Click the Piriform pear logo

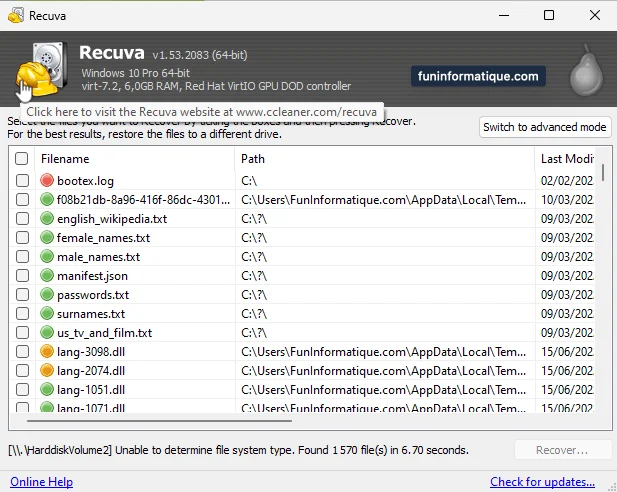click(586, 70)
